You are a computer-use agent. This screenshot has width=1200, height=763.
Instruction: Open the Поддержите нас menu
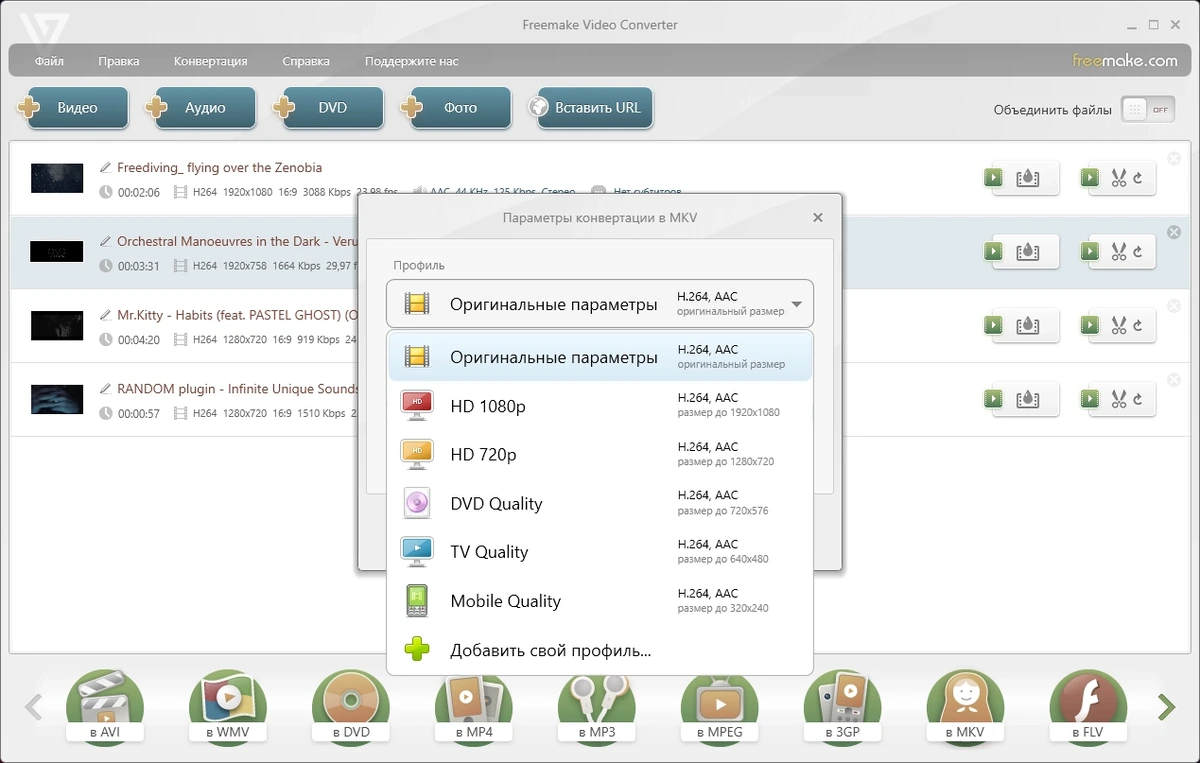[412, 61]
